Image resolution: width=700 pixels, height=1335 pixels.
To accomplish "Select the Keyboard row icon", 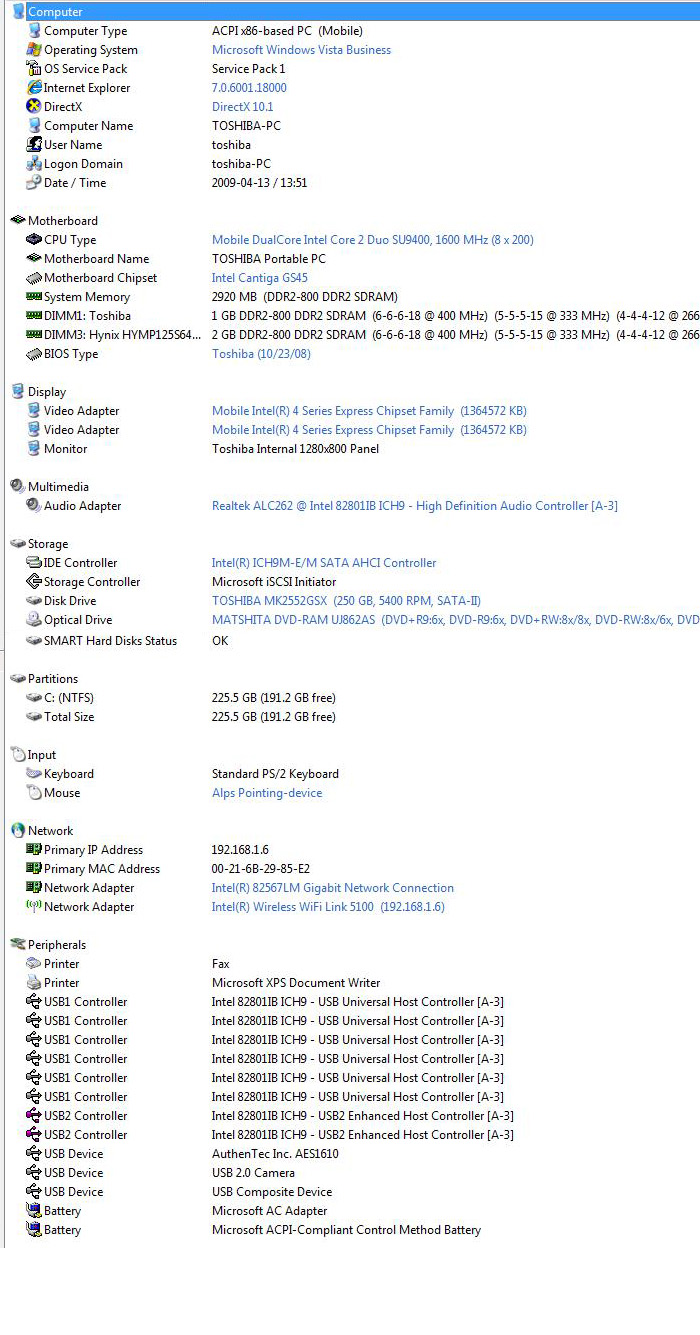I will click(x=34, y=774).
